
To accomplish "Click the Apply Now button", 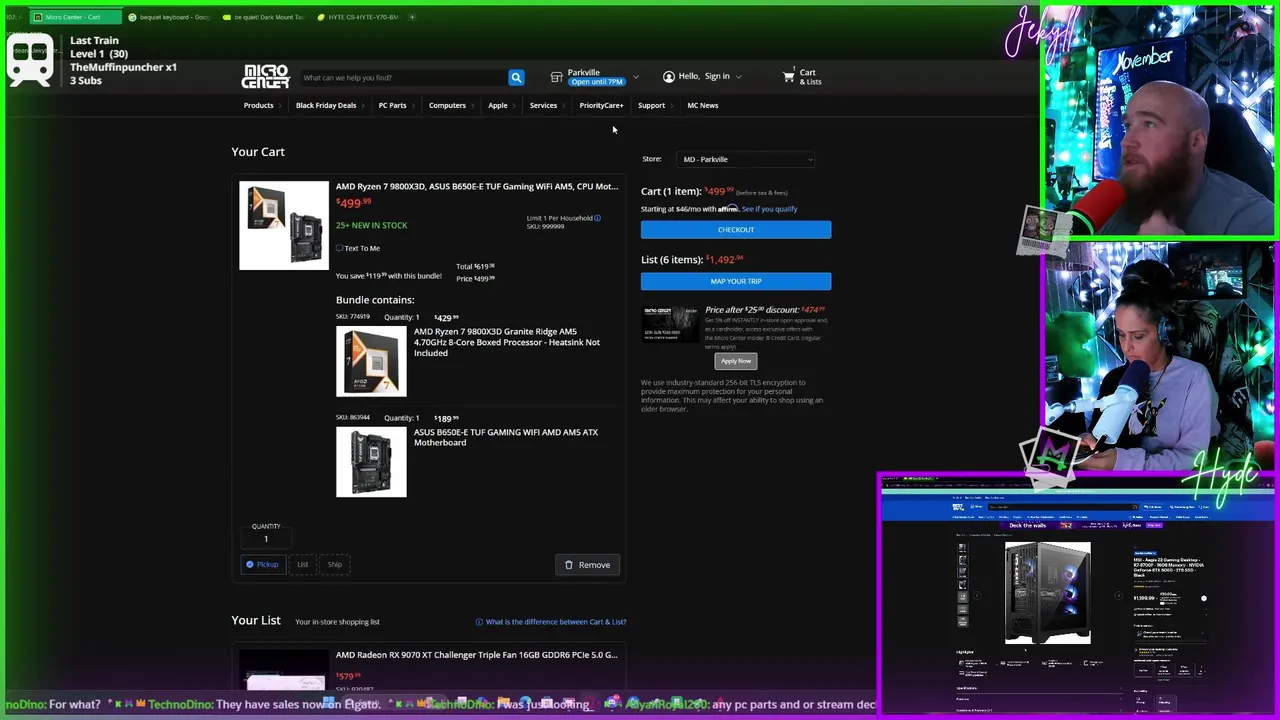I will coord(736,361).
